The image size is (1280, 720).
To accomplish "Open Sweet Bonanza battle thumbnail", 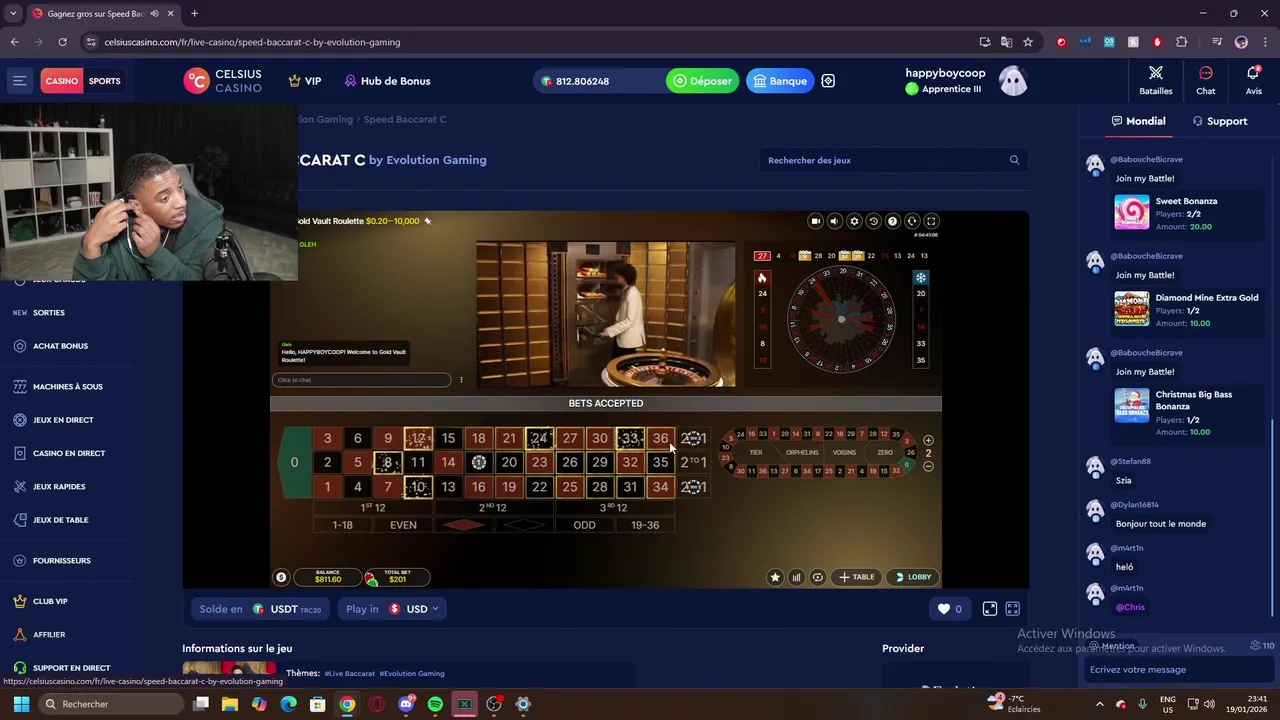I will point(1132,212).
